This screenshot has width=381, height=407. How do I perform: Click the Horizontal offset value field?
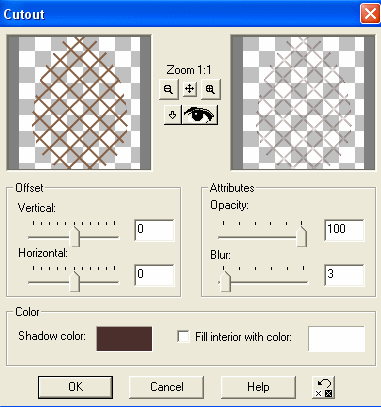tap(154, 275)
